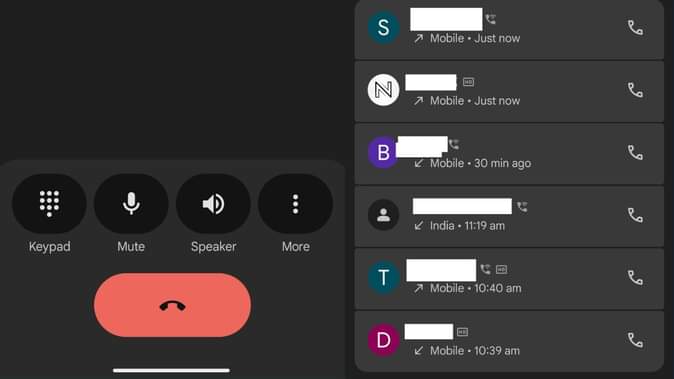The image size is (674, 379).
Task: Tap the teal T contact avatar
Action: point(383,278)
